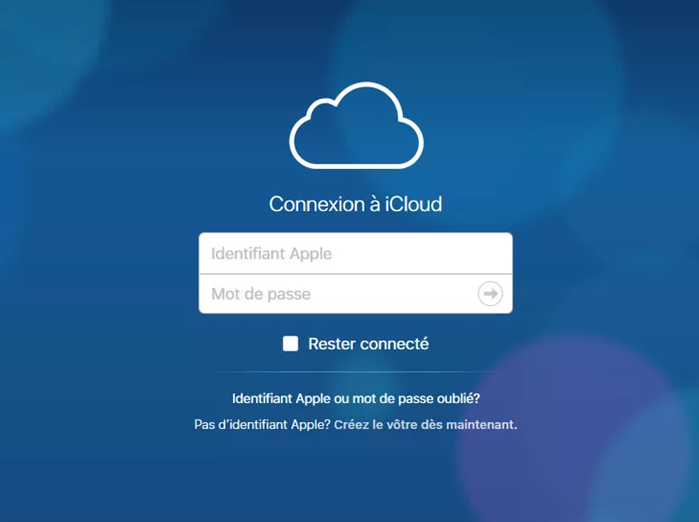The height and width of the screenshot is (522, 699).
Task: Click the Pas d'identifiant Apple? text
Action: 262,424
